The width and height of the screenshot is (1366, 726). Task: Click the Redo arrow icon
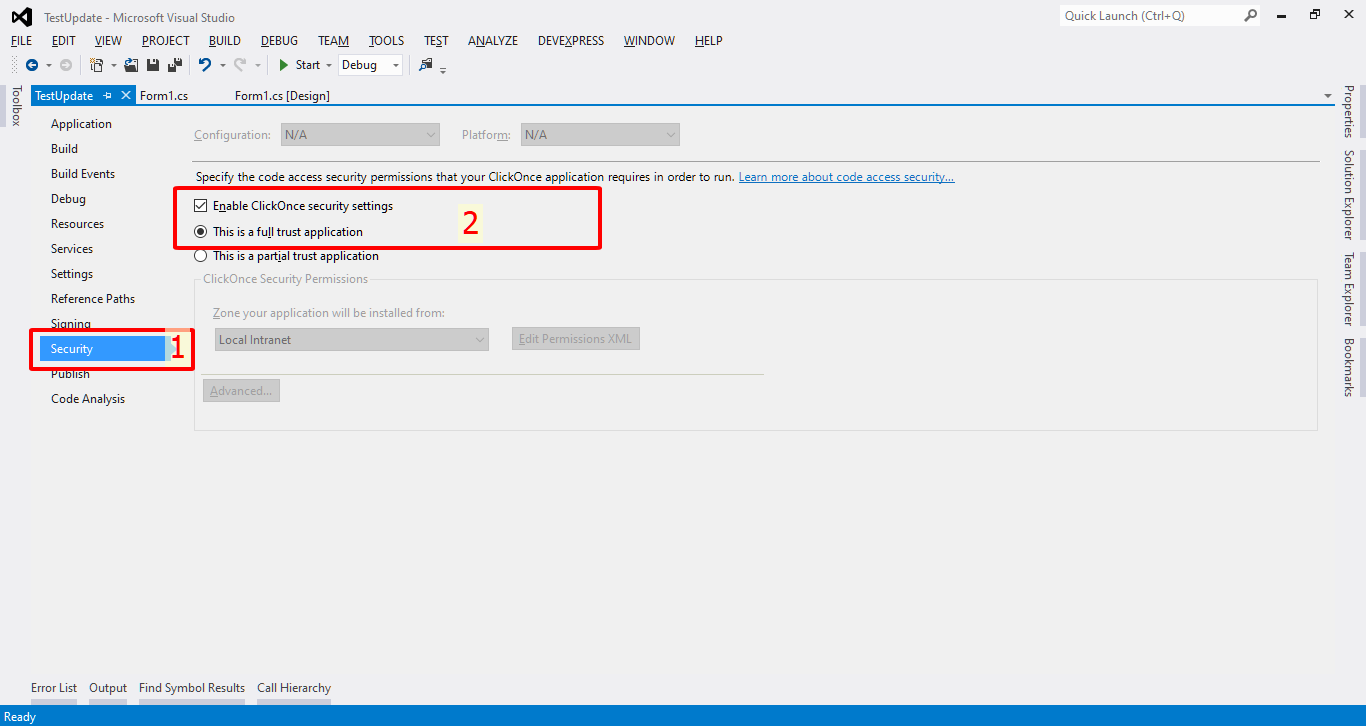(x=240, y=65)
